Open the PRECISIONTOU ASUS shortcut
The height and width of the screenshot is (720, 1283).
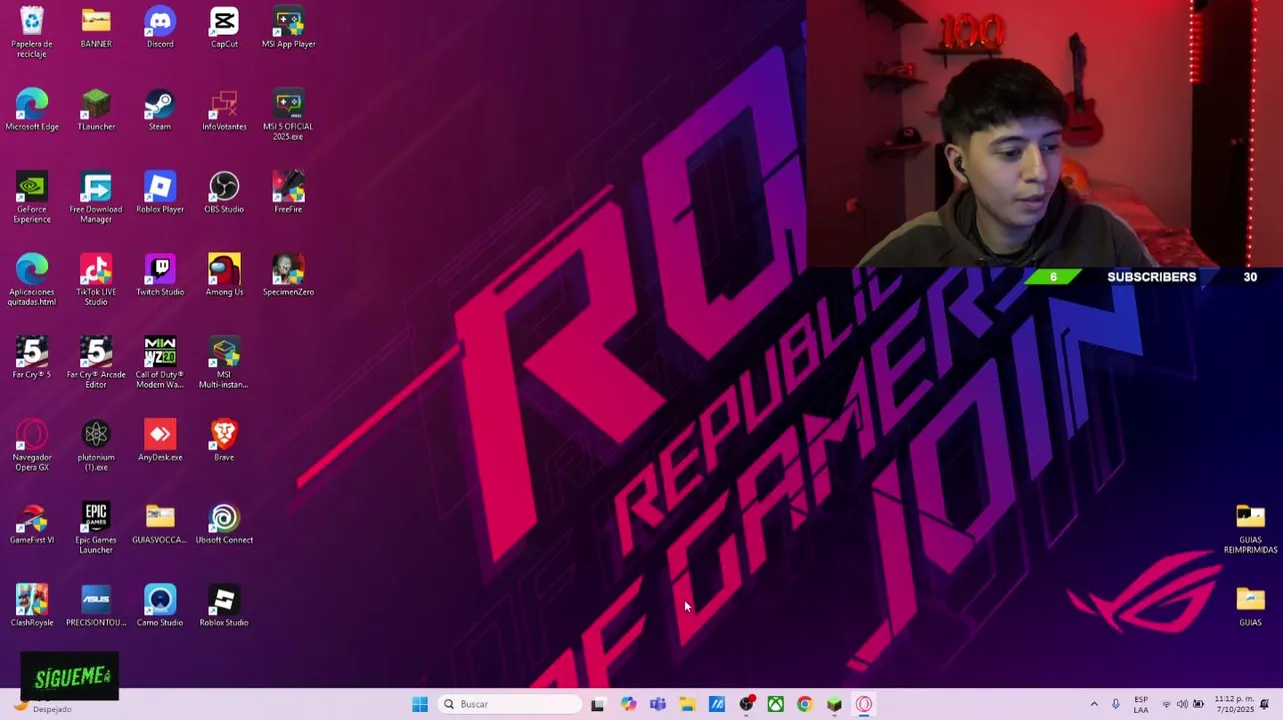click(96, 605)
